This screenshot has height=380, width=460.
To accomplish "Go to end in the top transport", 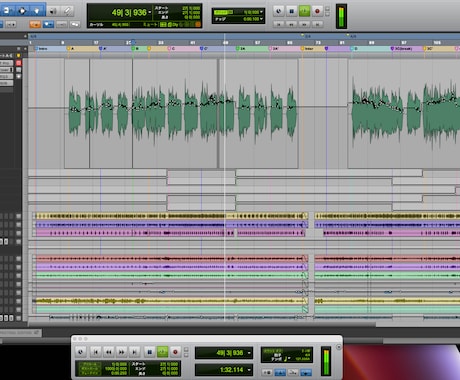I will 317,24.
